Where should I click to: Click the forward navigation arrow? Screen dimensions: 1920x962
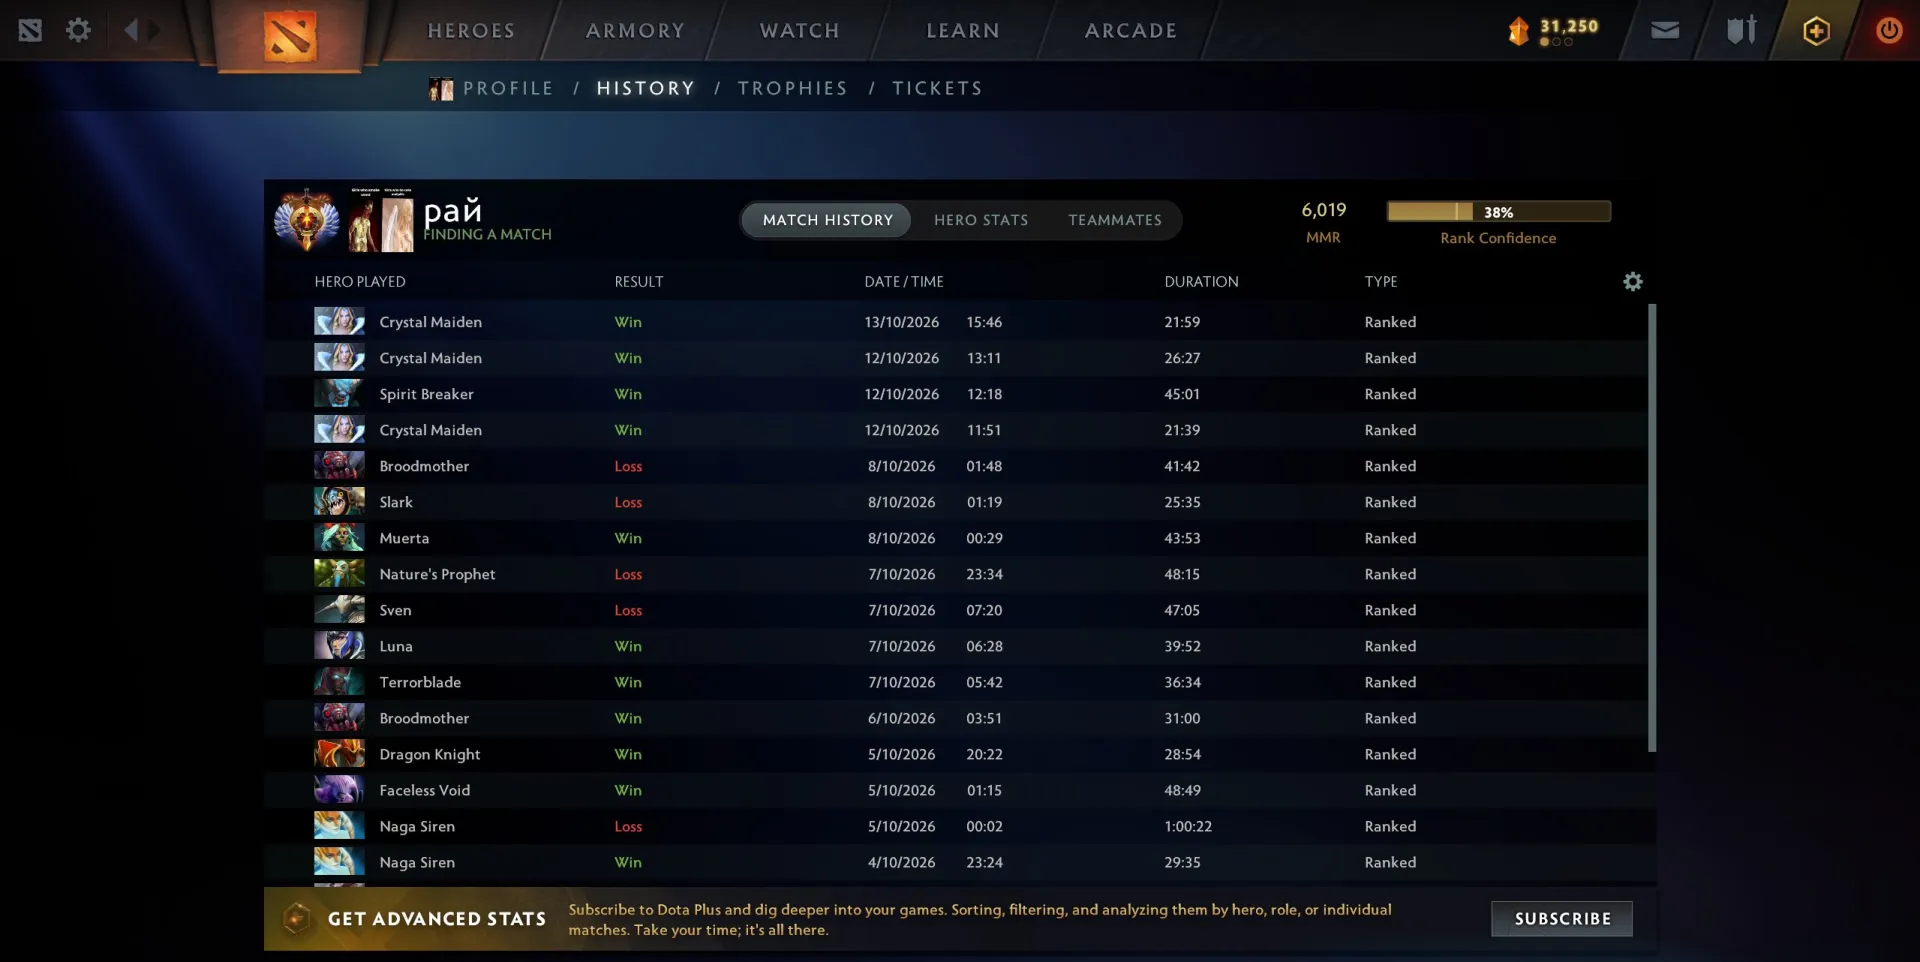(153, 30)
